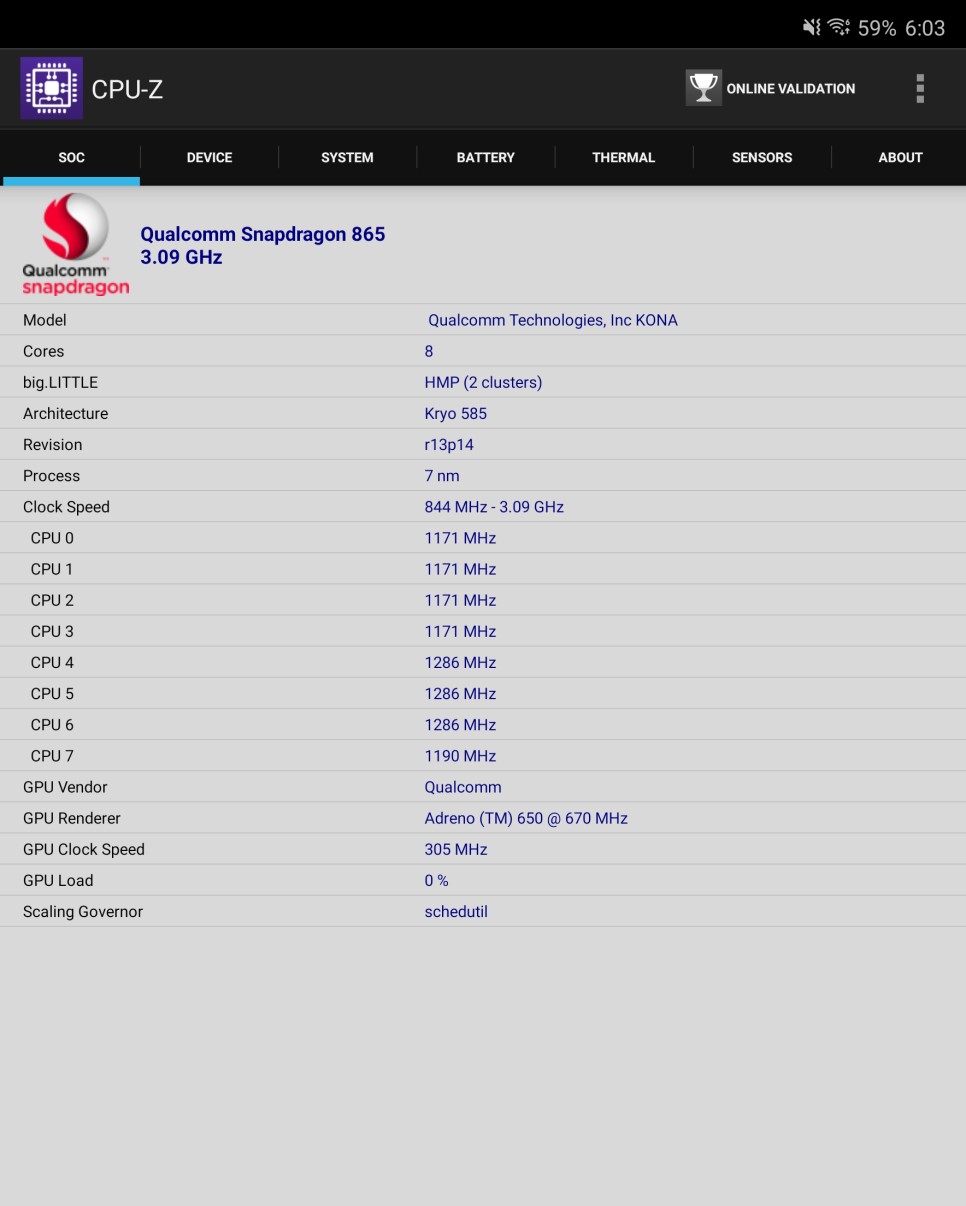Tap the Scaling Governor label
Image resolution: width=966 pixels, height=1206 pixels.
pos(83,911)
